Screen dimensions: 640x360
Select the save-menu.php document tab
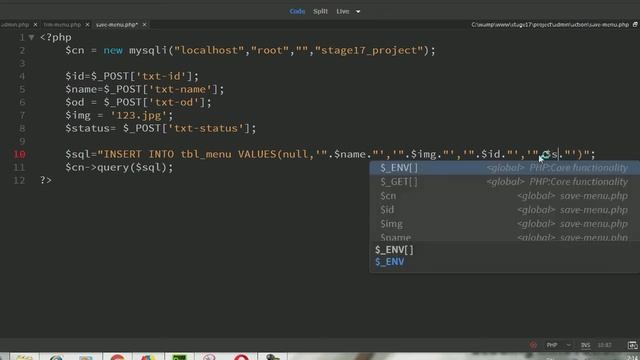[x=117, y=25]
